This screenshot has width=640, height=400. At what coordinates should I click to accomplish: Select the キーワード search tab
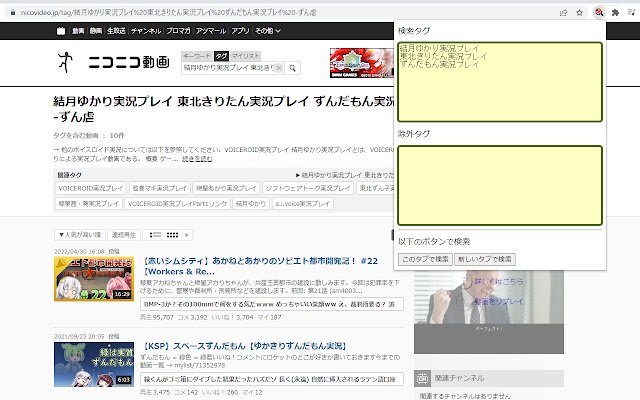pos(197,56)
